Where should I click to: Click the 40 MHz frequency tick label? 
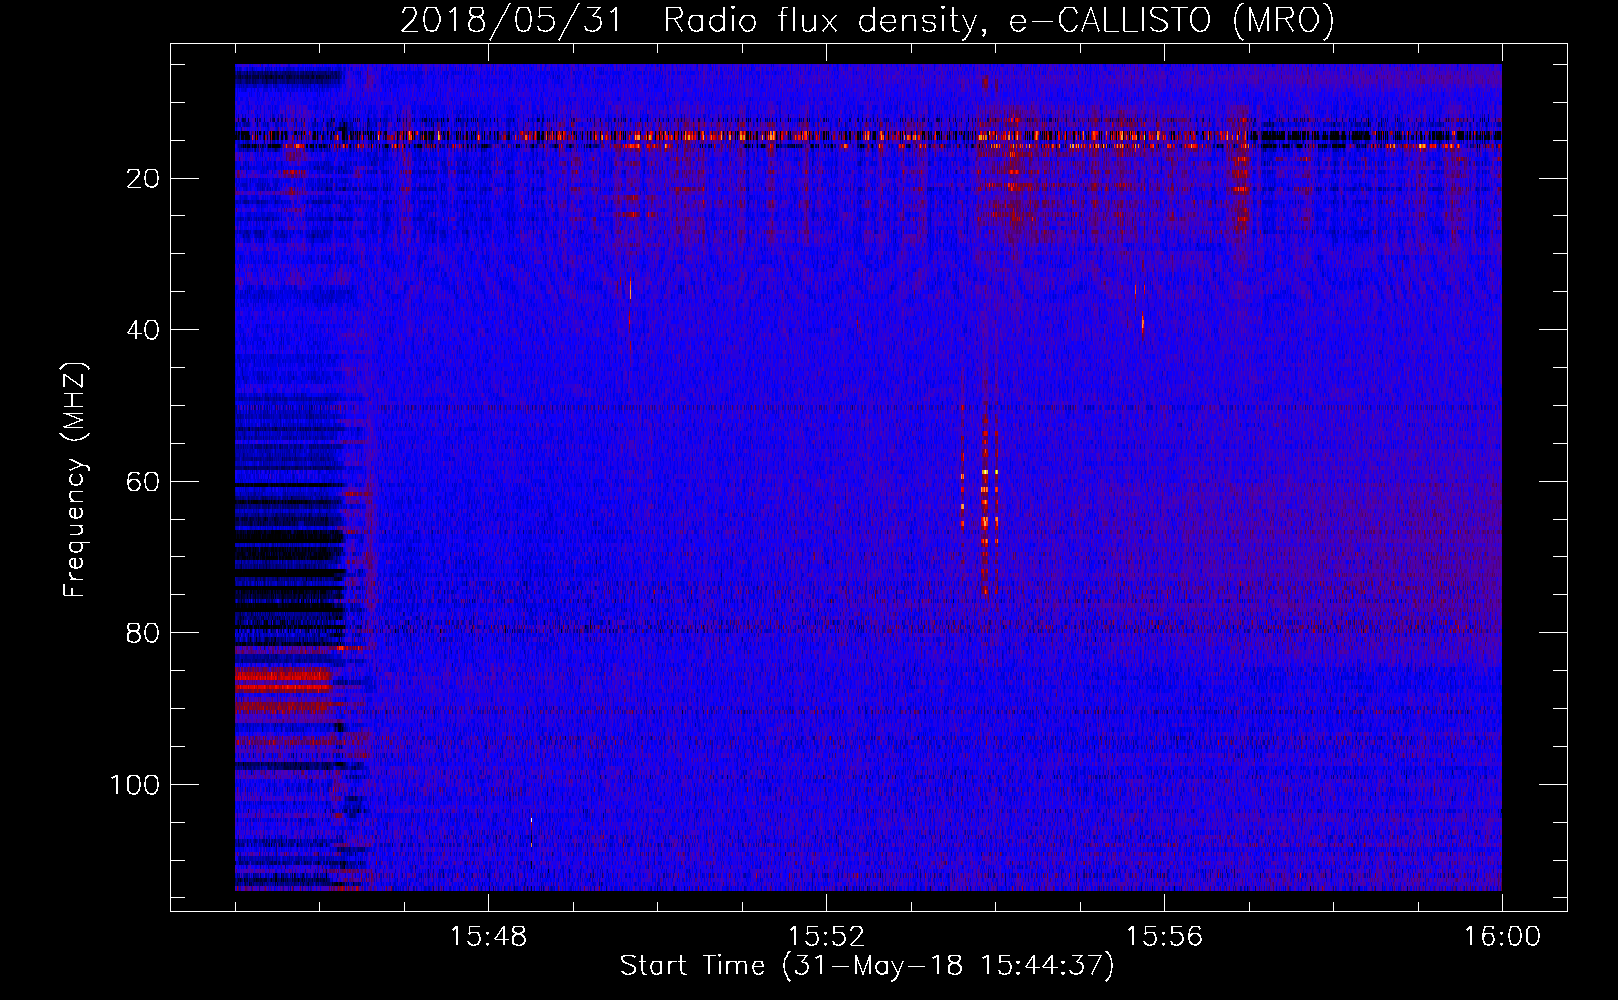[x=144, y=330]
